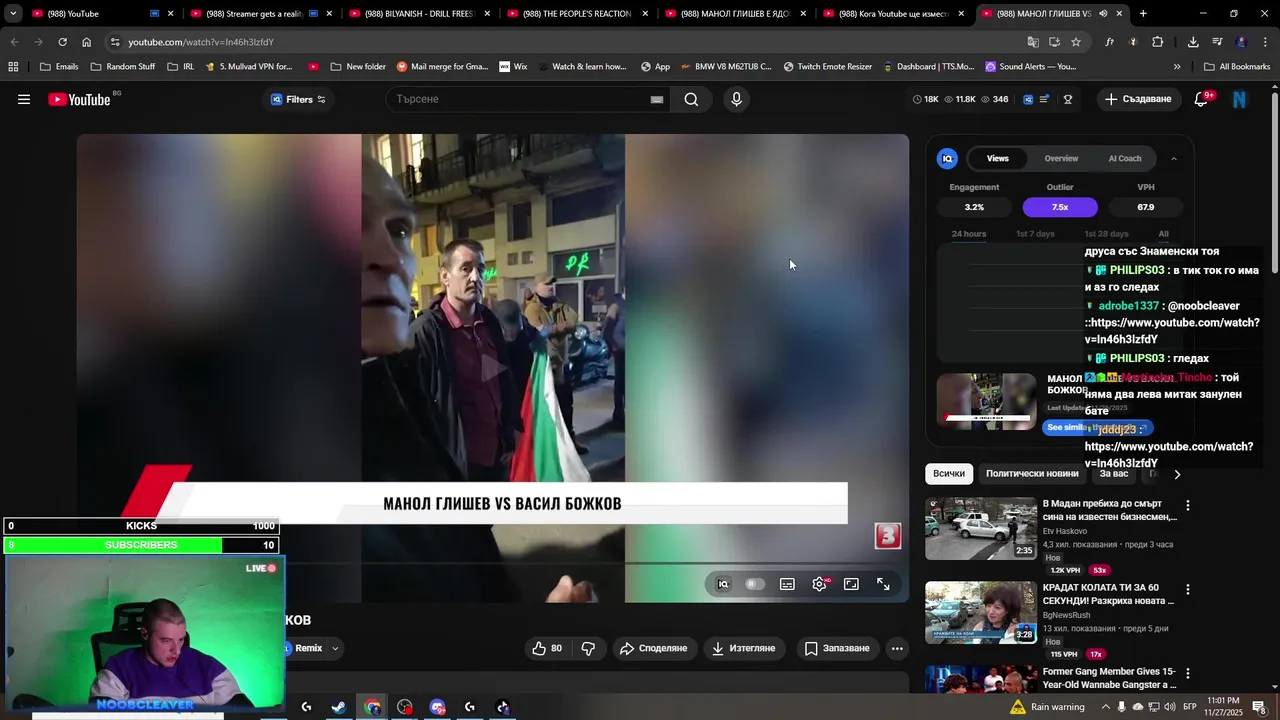Screen dimensions: 1280x720
Task: Select the За вас chip
Action: point(1113,474)
